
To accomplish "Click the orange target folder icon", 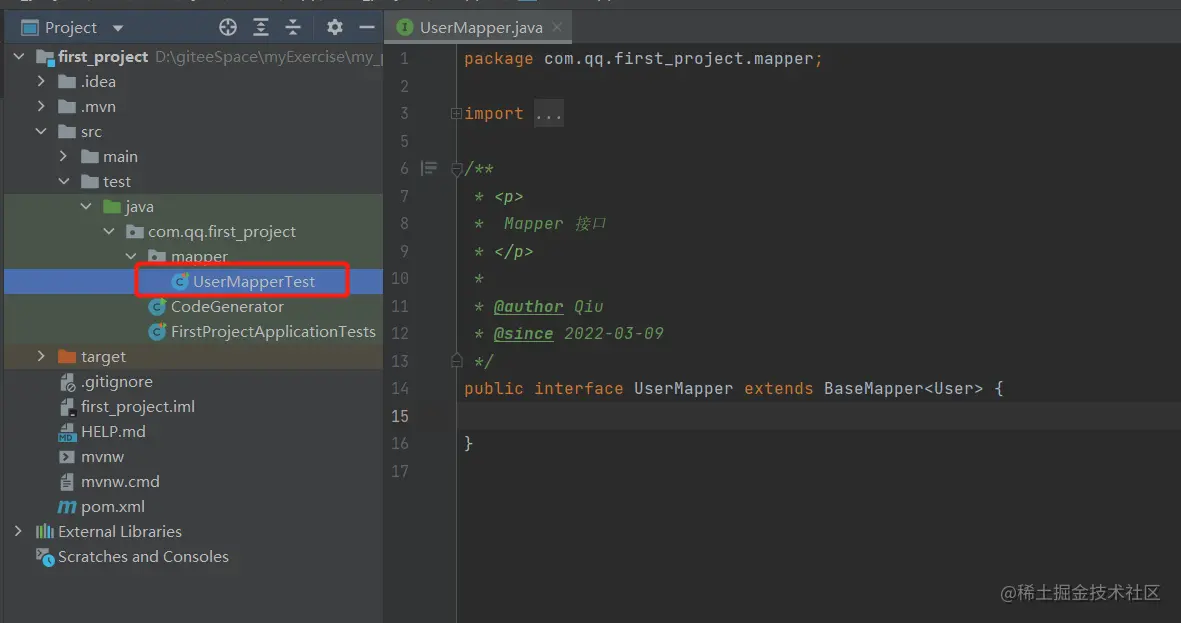I will pos(67,356).
